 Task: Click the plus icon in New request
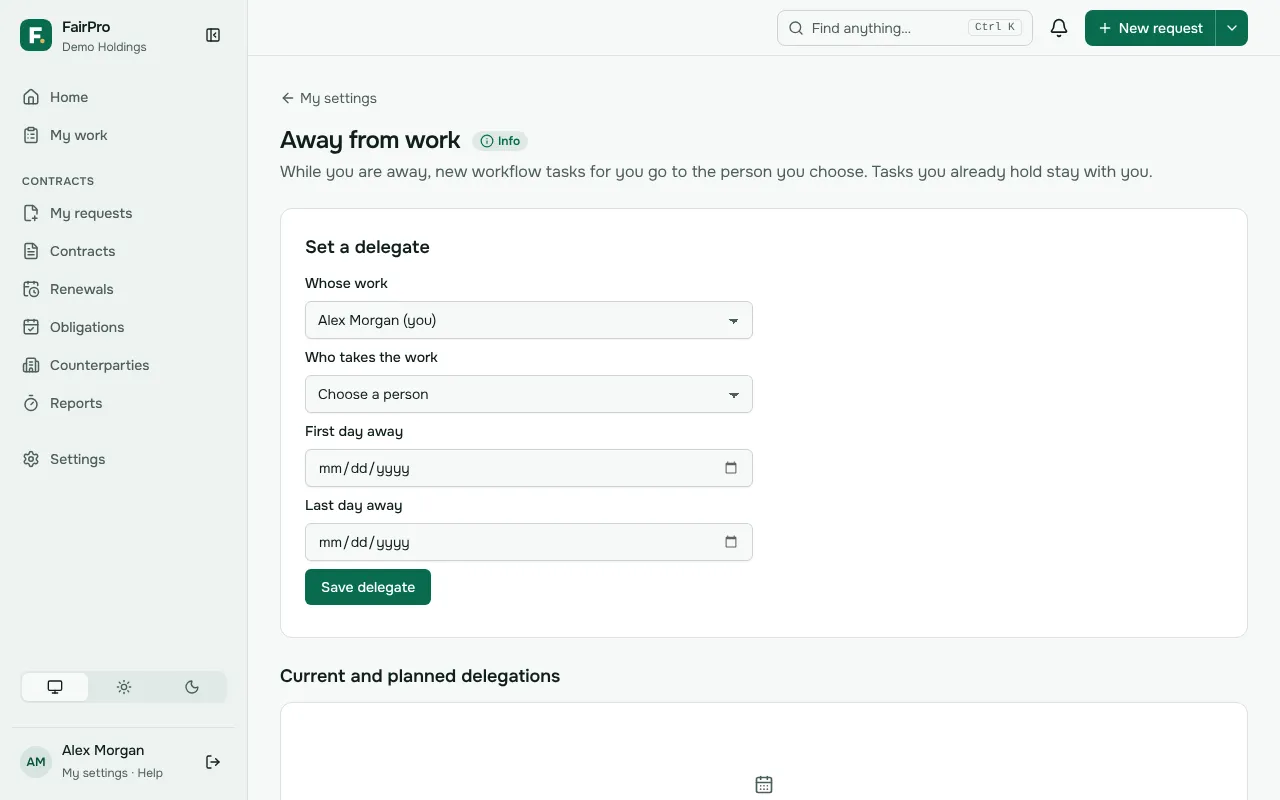1105,28
